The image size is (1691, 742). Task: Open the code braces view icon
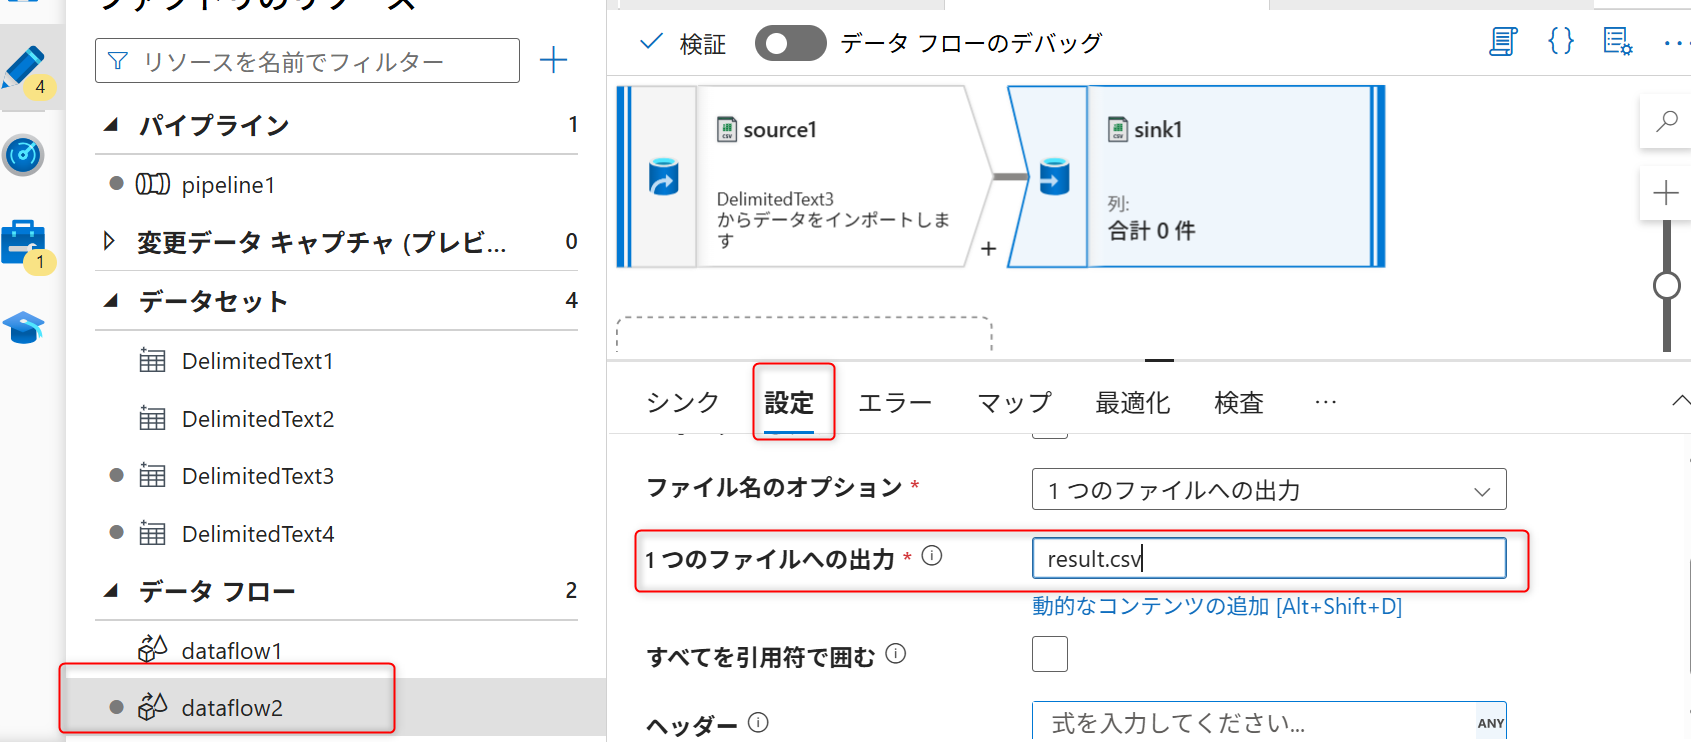(x=1560, y=42)
